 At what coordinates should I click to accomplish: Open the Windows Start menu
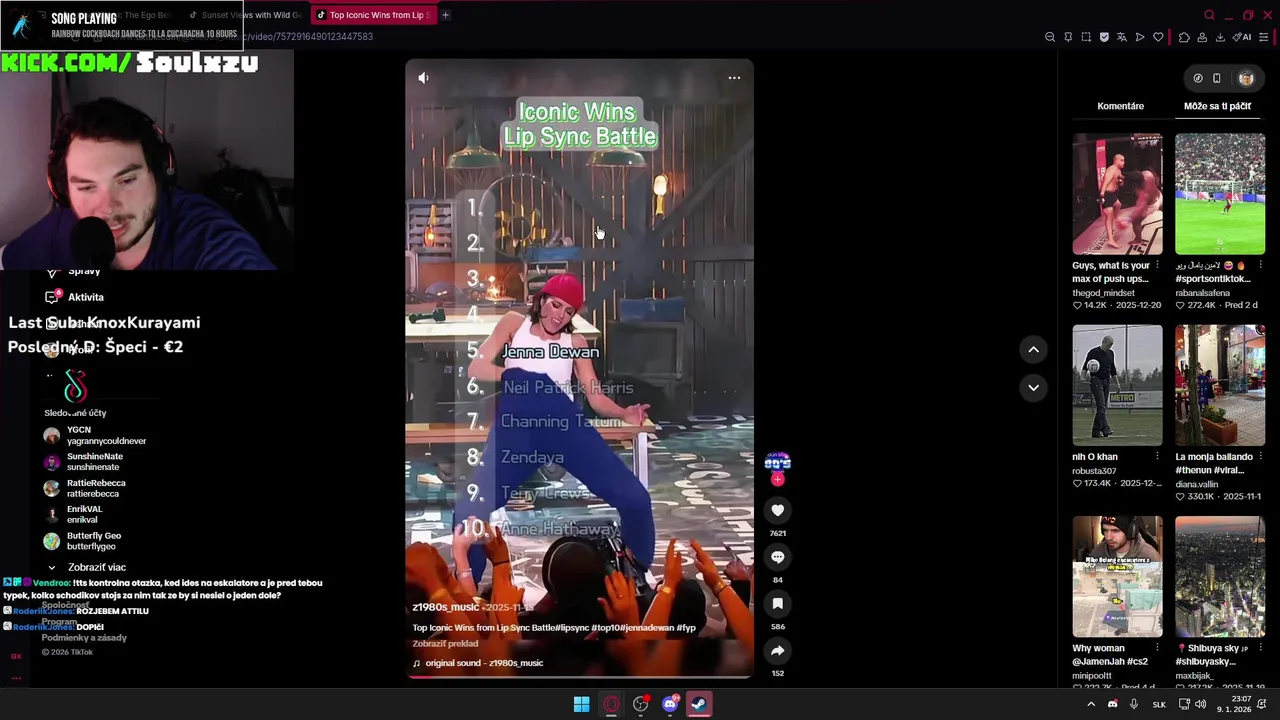click(x=581, y=704)
